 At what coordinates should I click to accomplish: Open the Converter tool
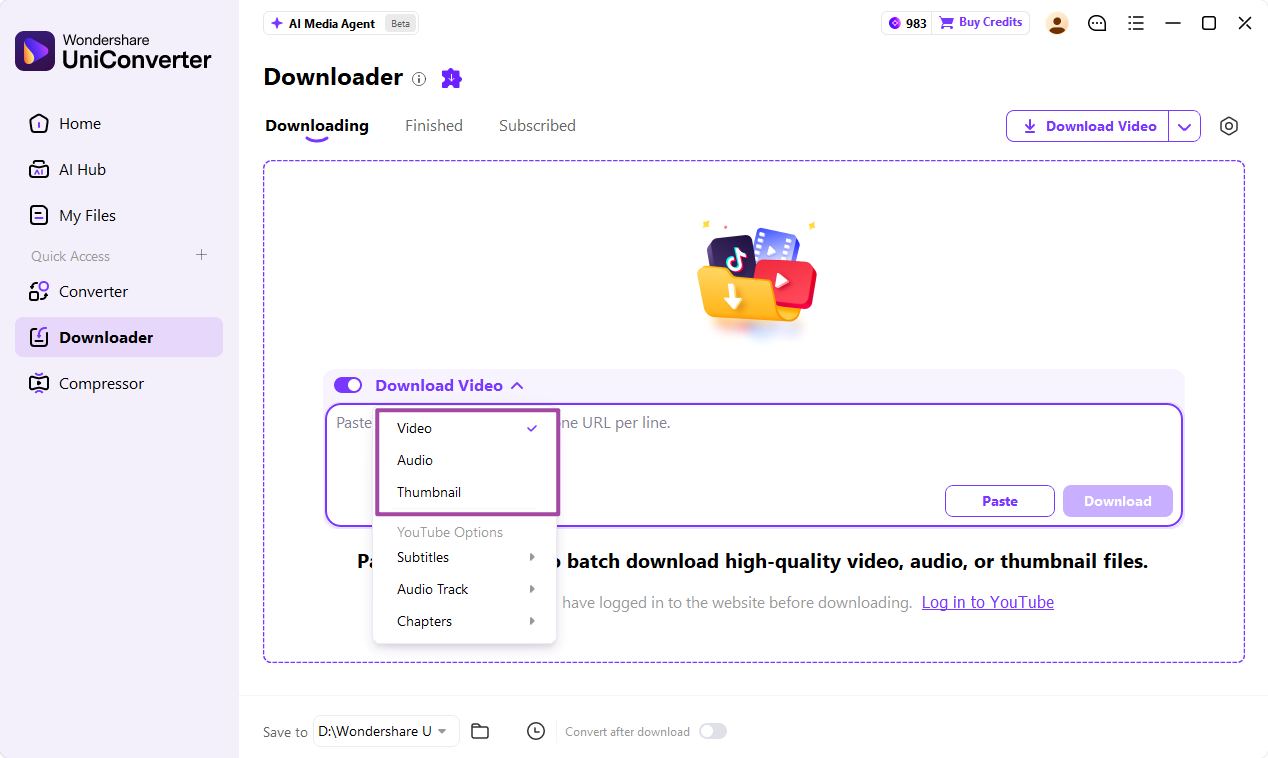pyautogui.click(x=119, y=292)
